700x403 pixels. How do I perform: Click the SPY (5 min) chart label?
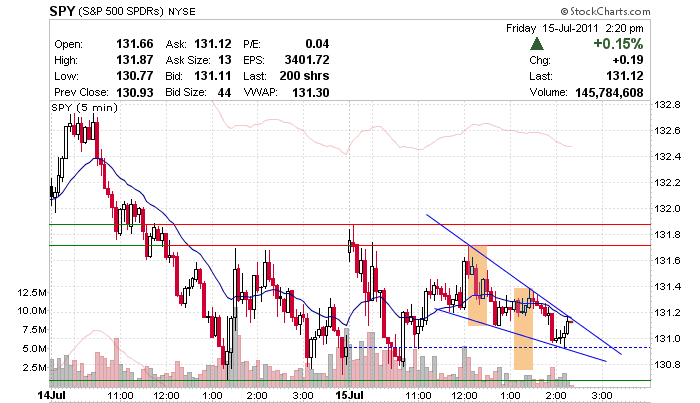tap(84, 107)
